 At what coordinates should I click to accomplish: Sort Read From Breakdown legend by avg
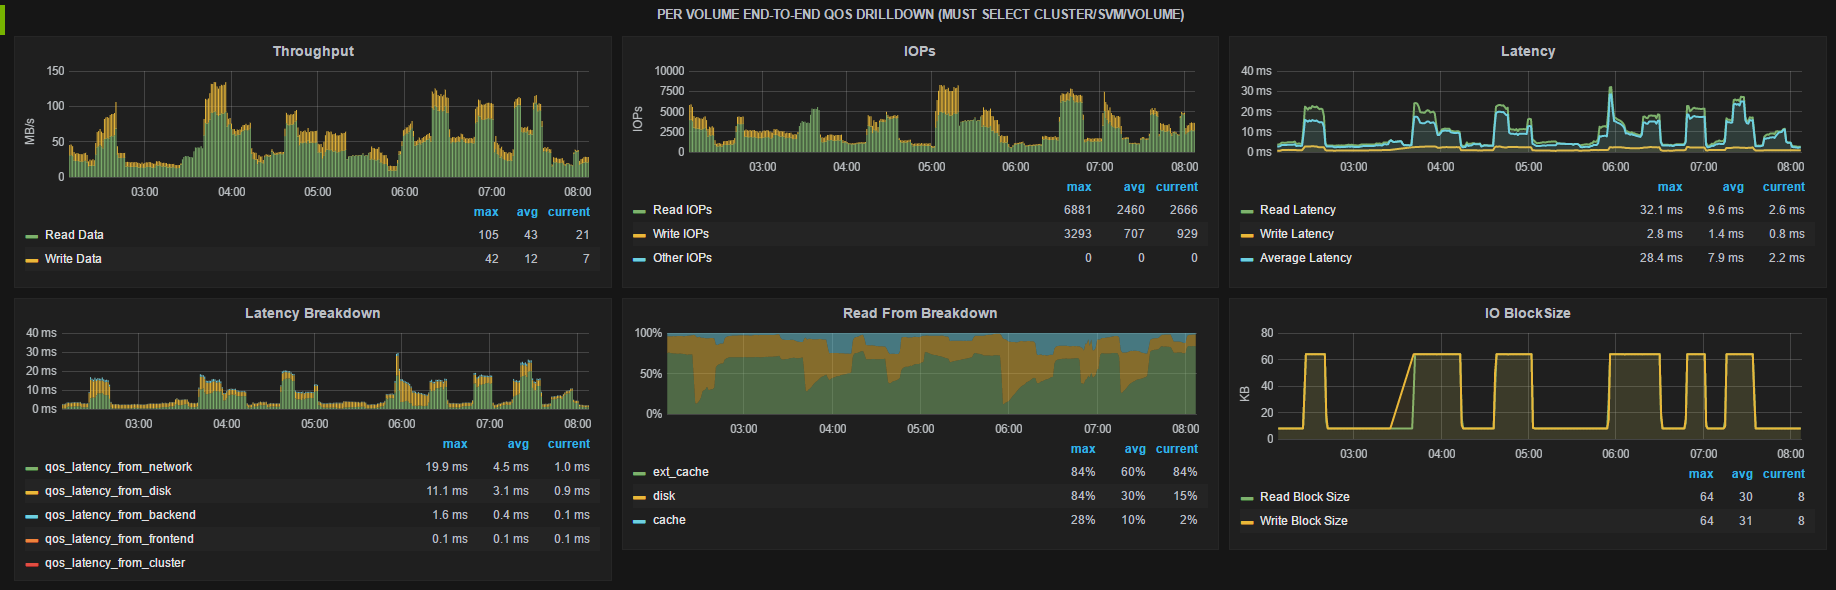click(1135, 449)
